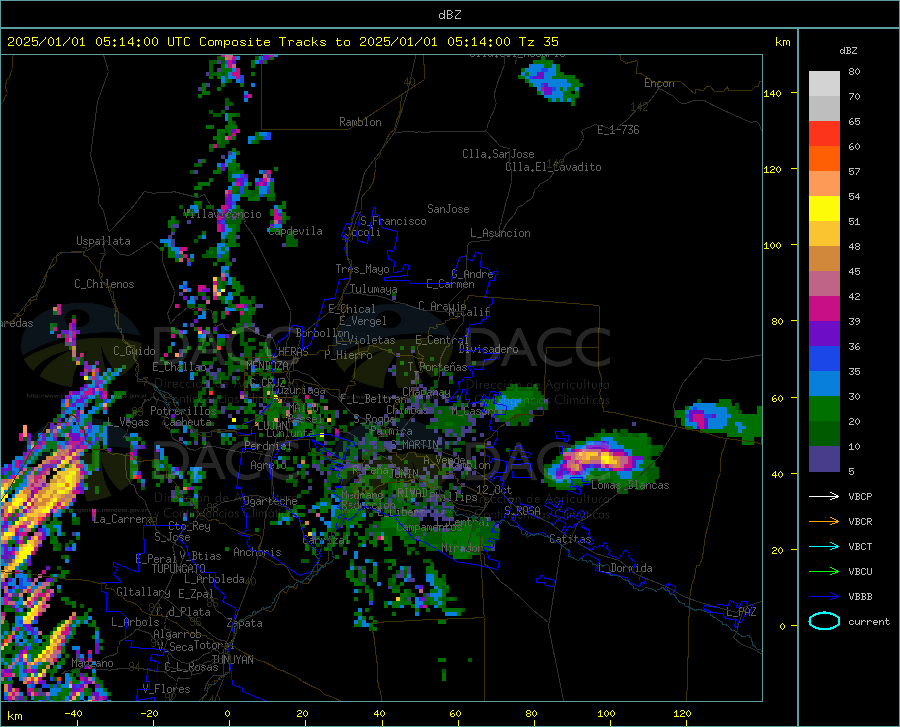Click the -40 km x-axis tick label
Viewport: 900px width, 727px height.
click(x=73, y=713)
